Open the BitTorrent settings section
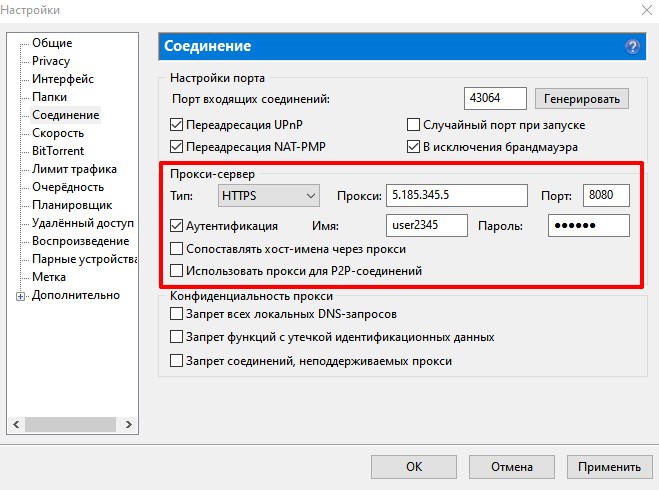 pos(58,151)
